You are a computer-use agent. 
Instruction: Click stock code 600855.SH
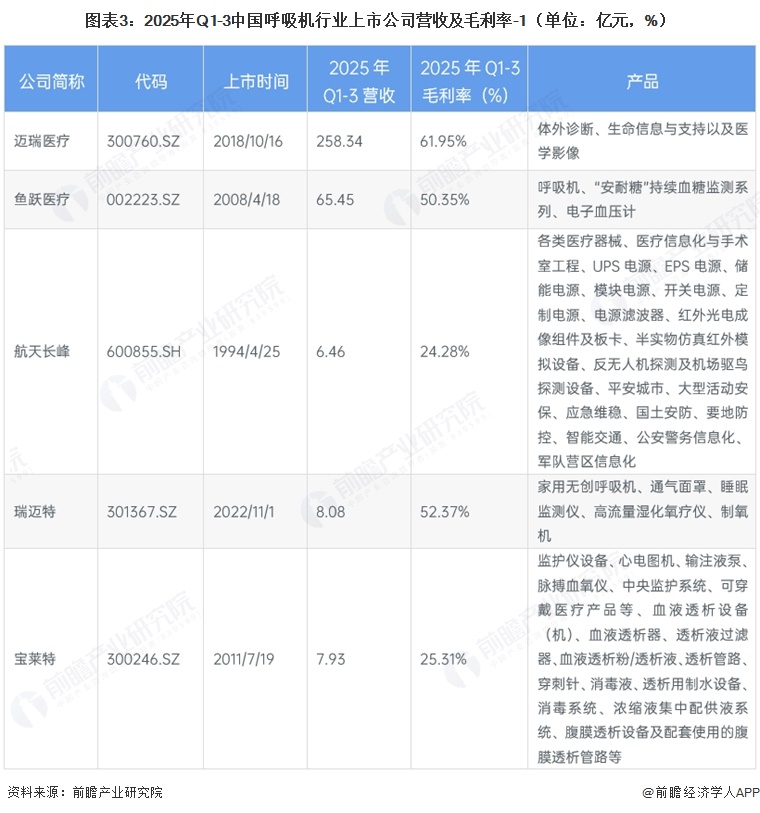pos(144,352)
